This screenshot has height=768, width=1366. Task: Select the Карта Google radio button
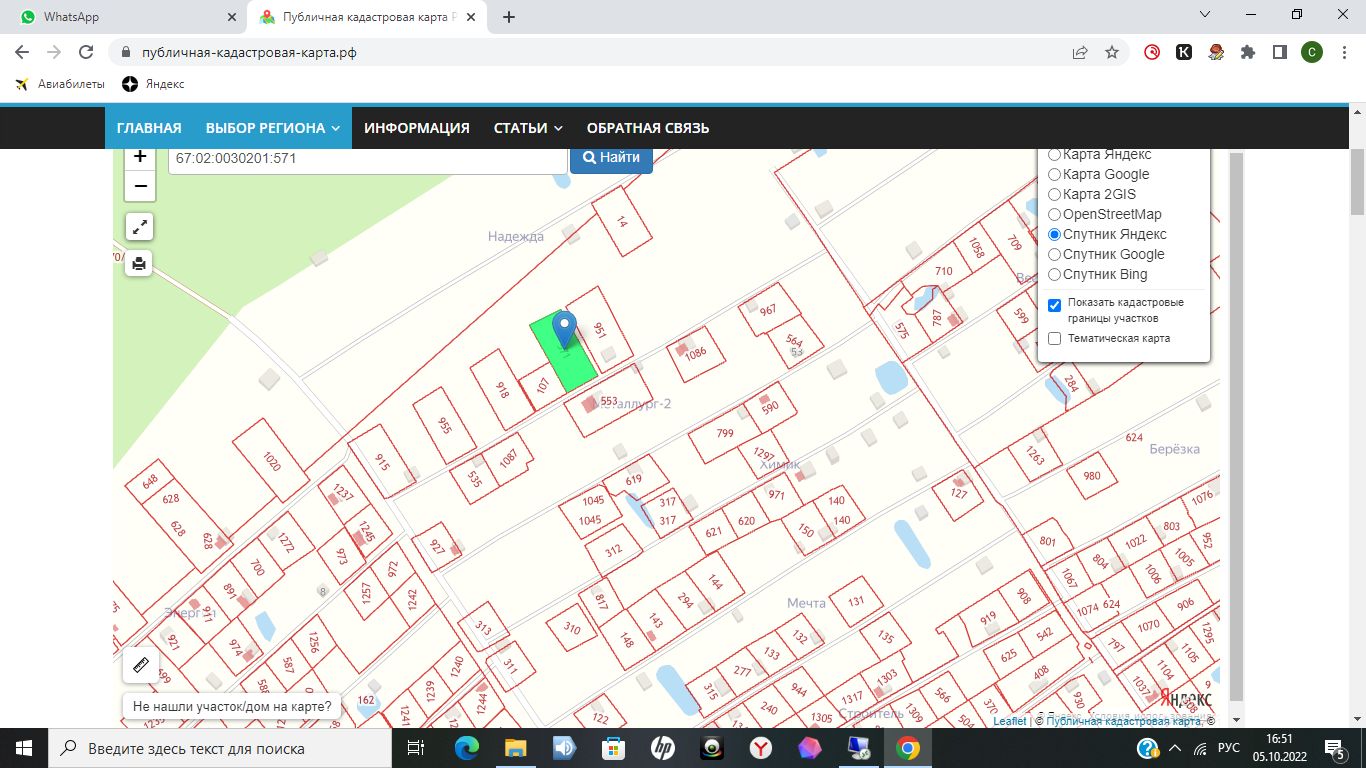click(x=1054, y=174)
